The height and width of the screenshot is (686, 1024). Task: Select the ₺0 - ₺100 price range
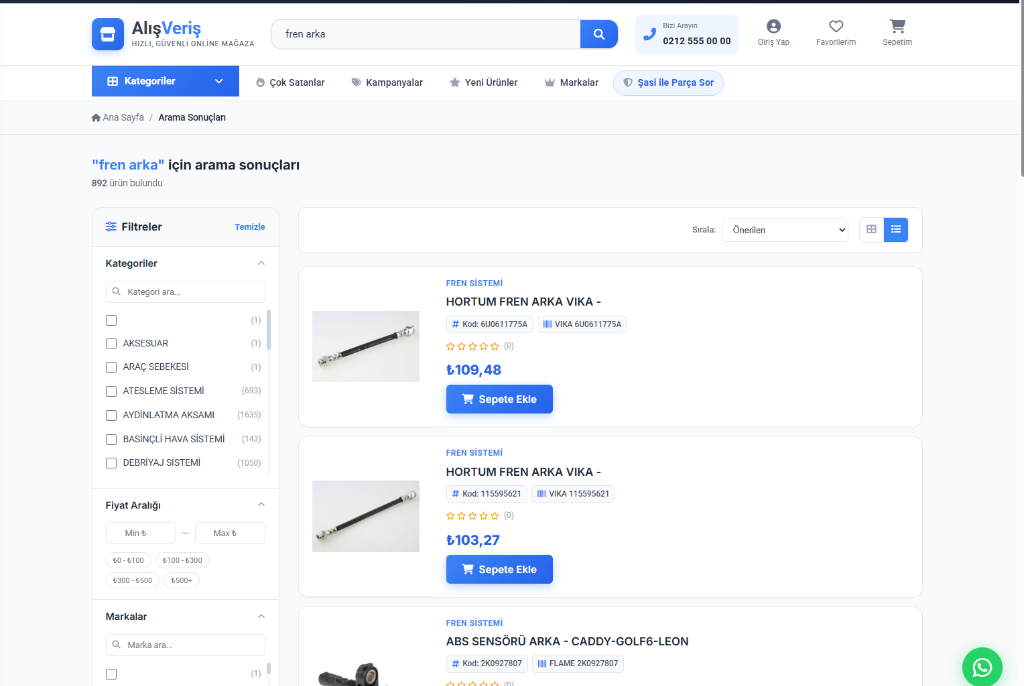click(x=128, y=560)
